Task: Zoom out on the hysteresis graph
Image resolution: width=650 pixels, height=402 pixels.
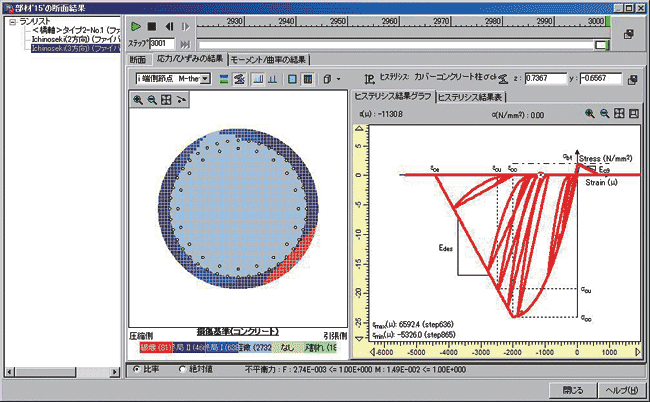Action: tap(604, 114)
